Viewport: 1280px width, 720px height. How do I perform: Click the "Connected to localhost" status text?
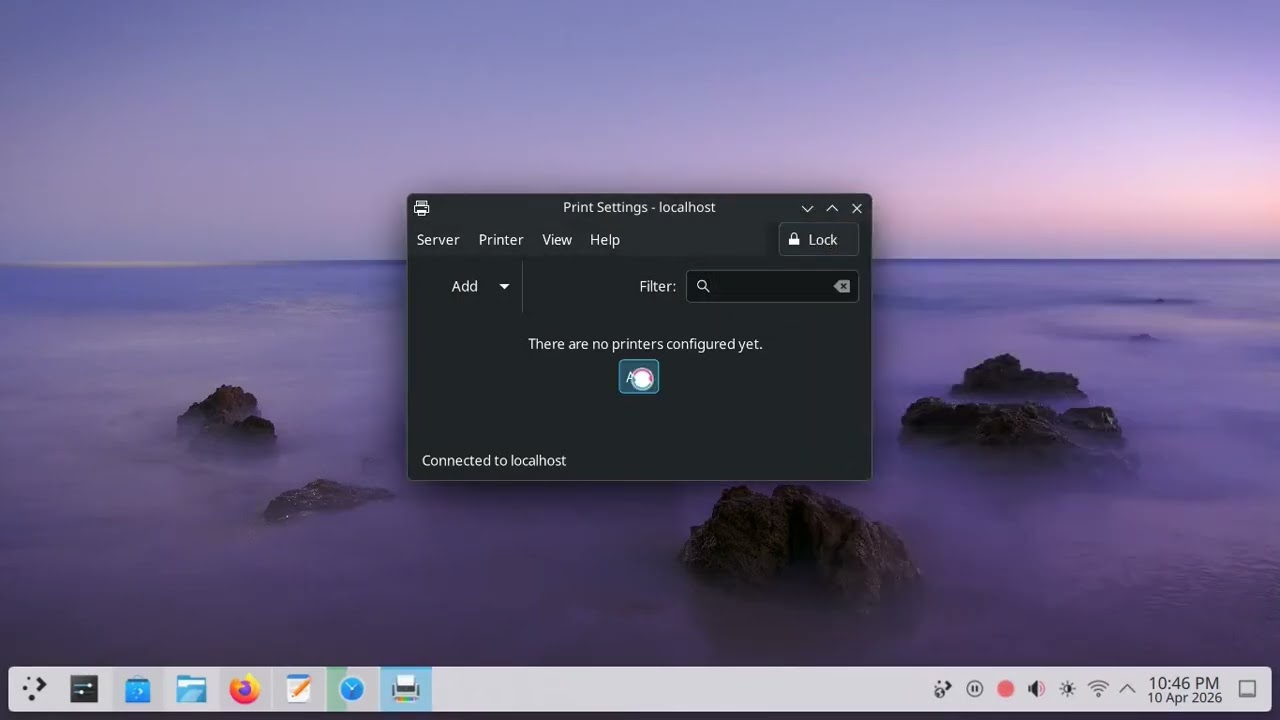(x=494, y=461)
